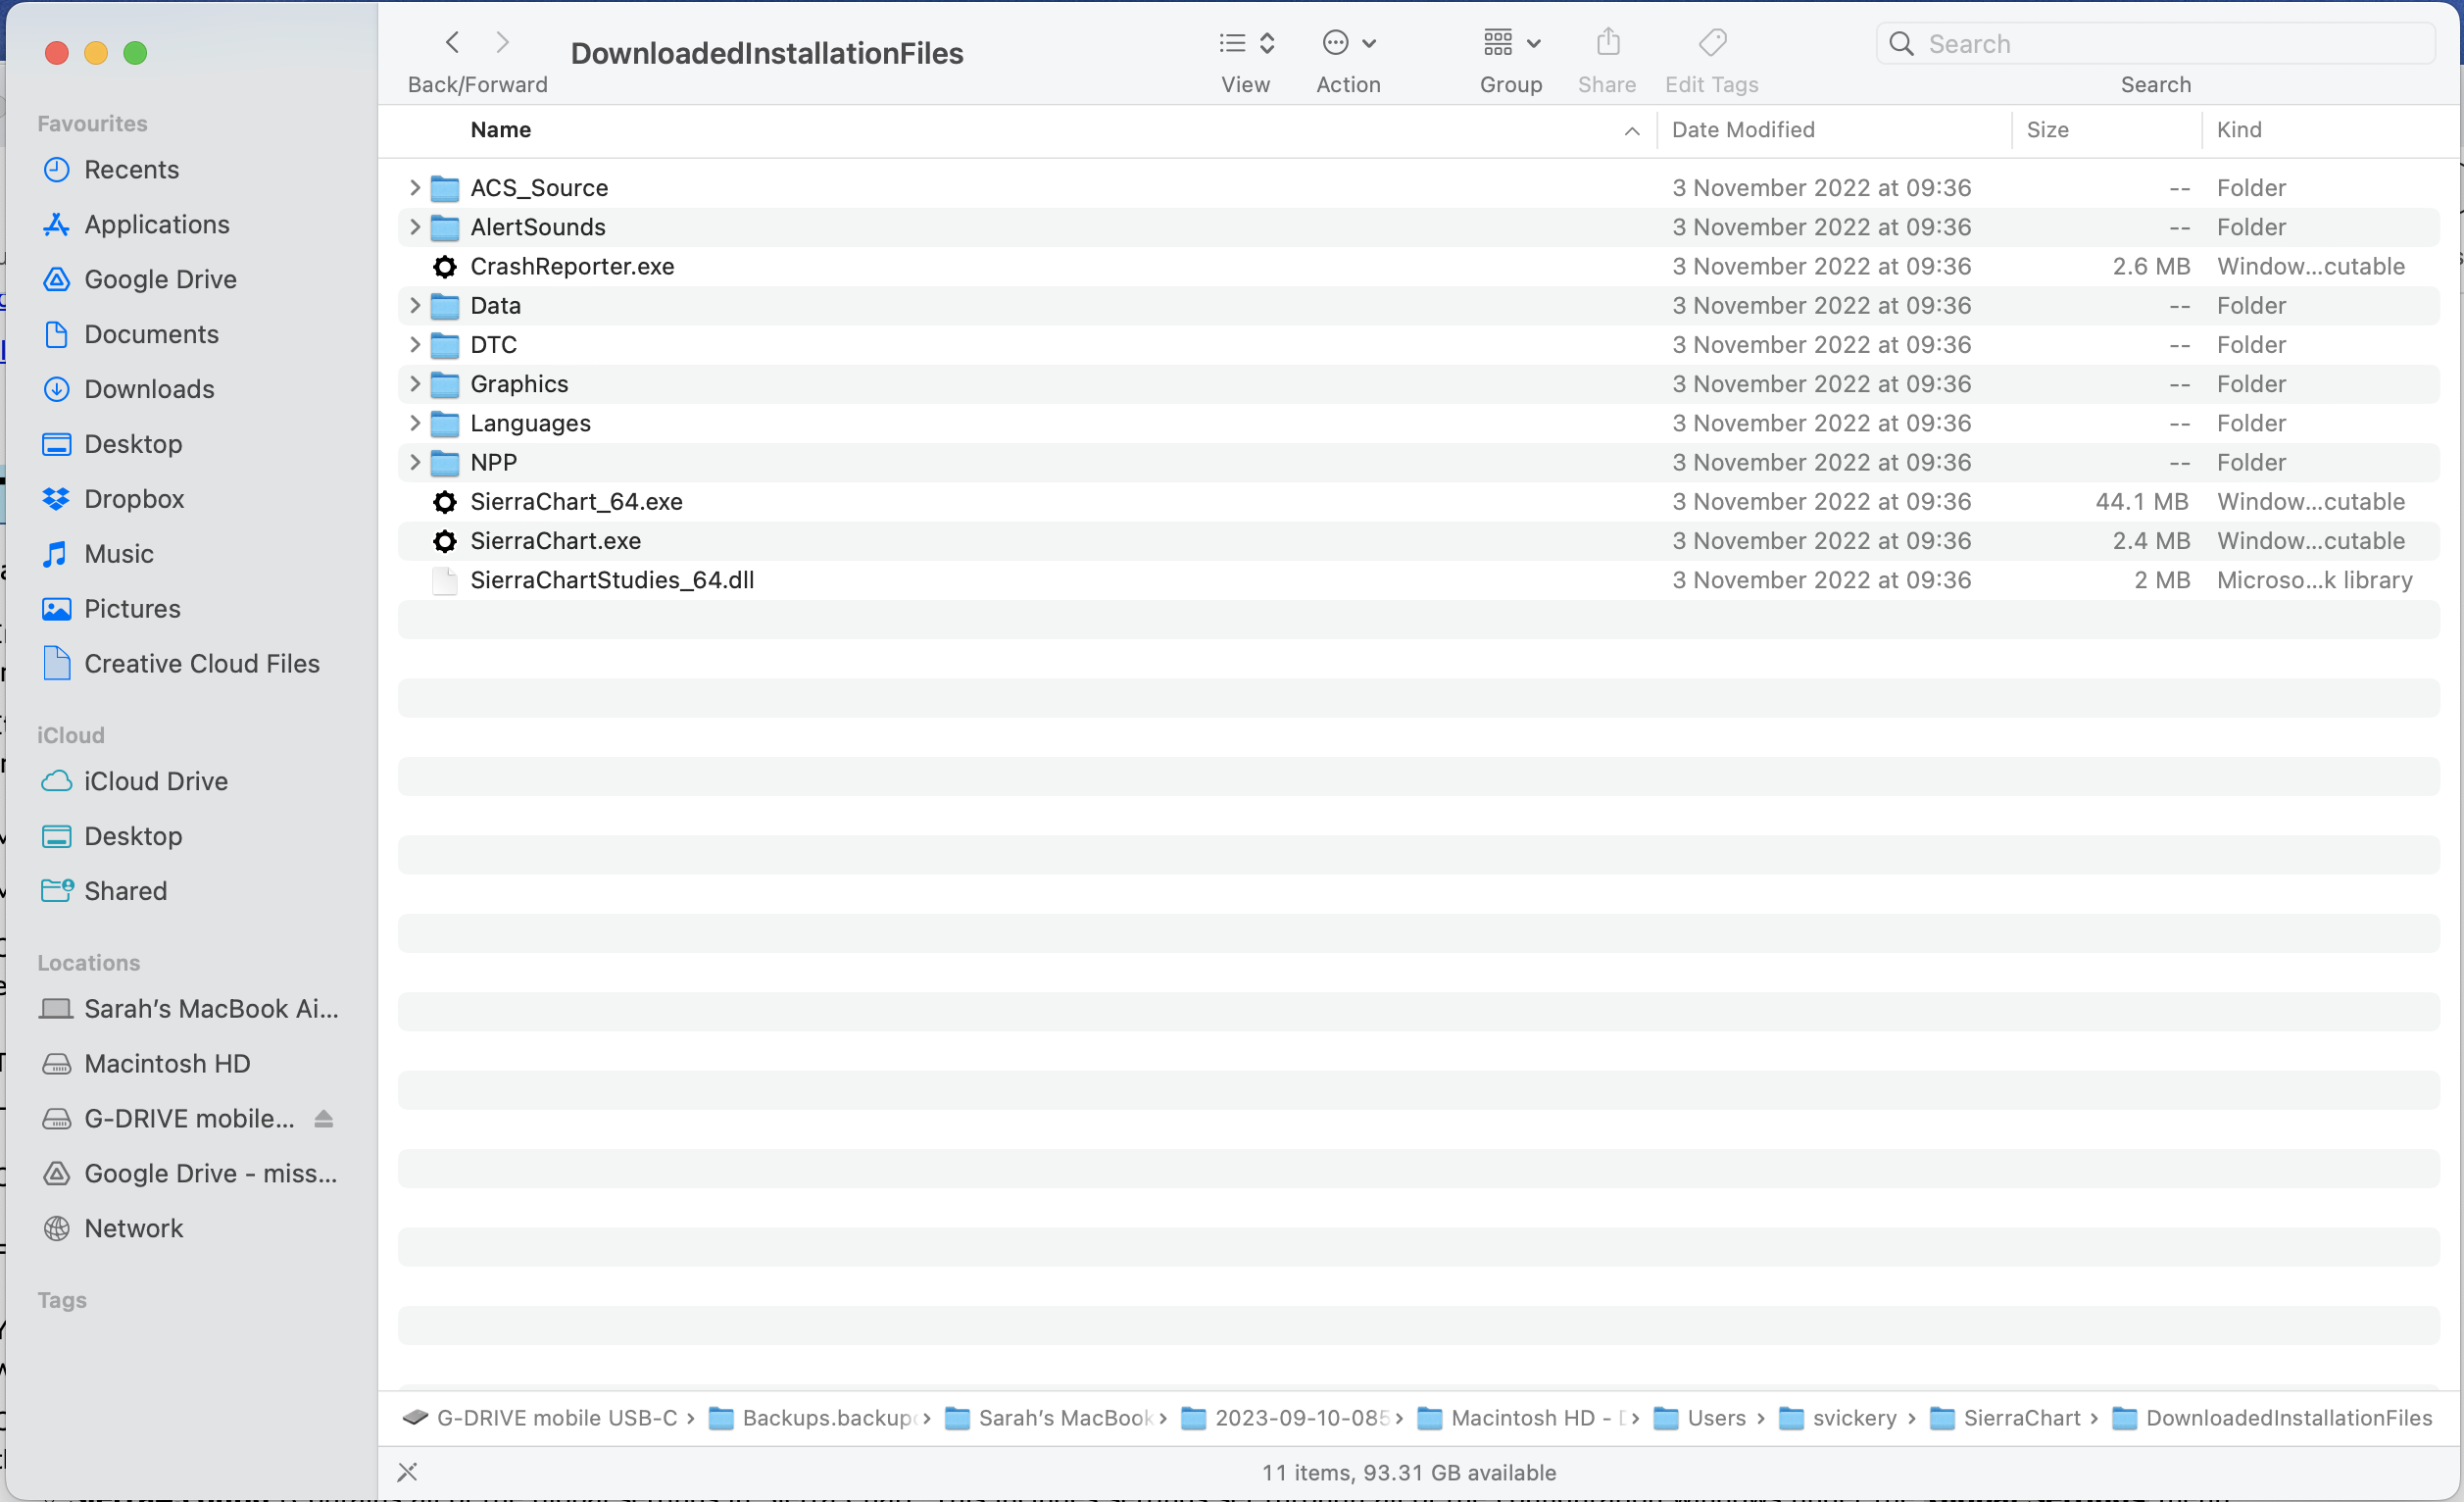
Task: Open SierraChart folder in path bar
Action: coord(2020,1418)
